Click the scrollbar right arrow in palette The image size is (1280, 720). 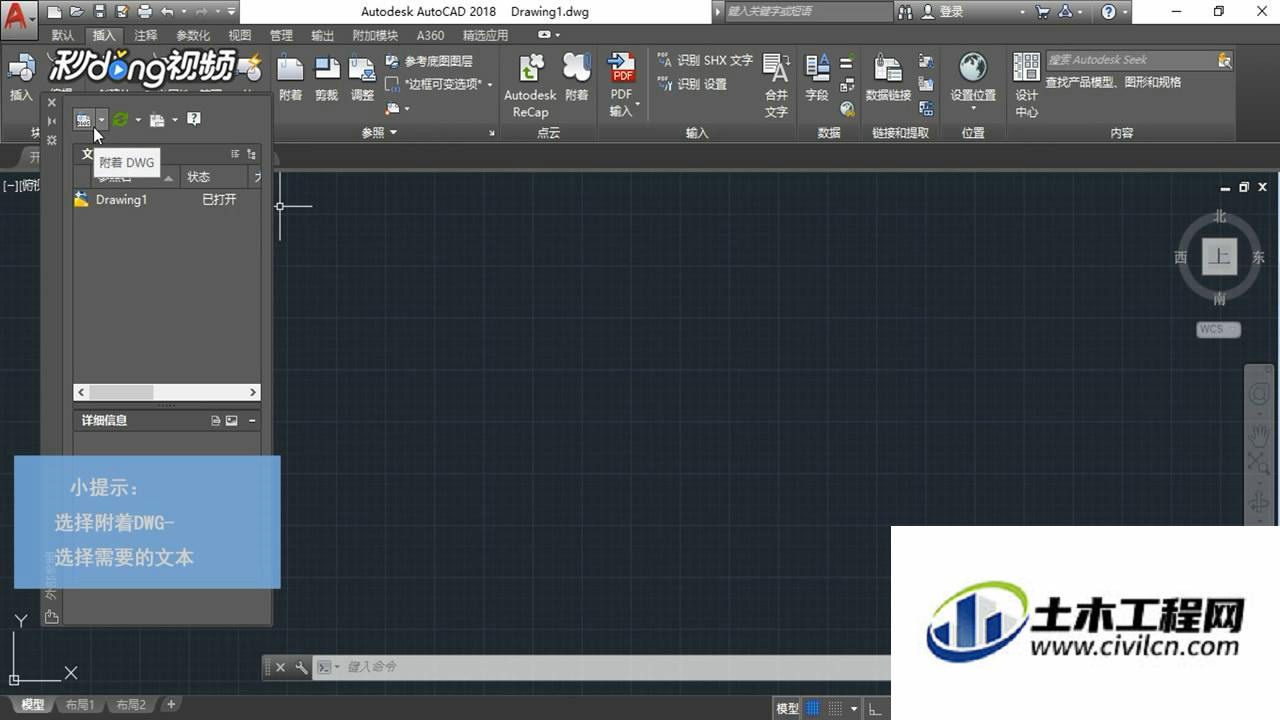tap(253, 393)
